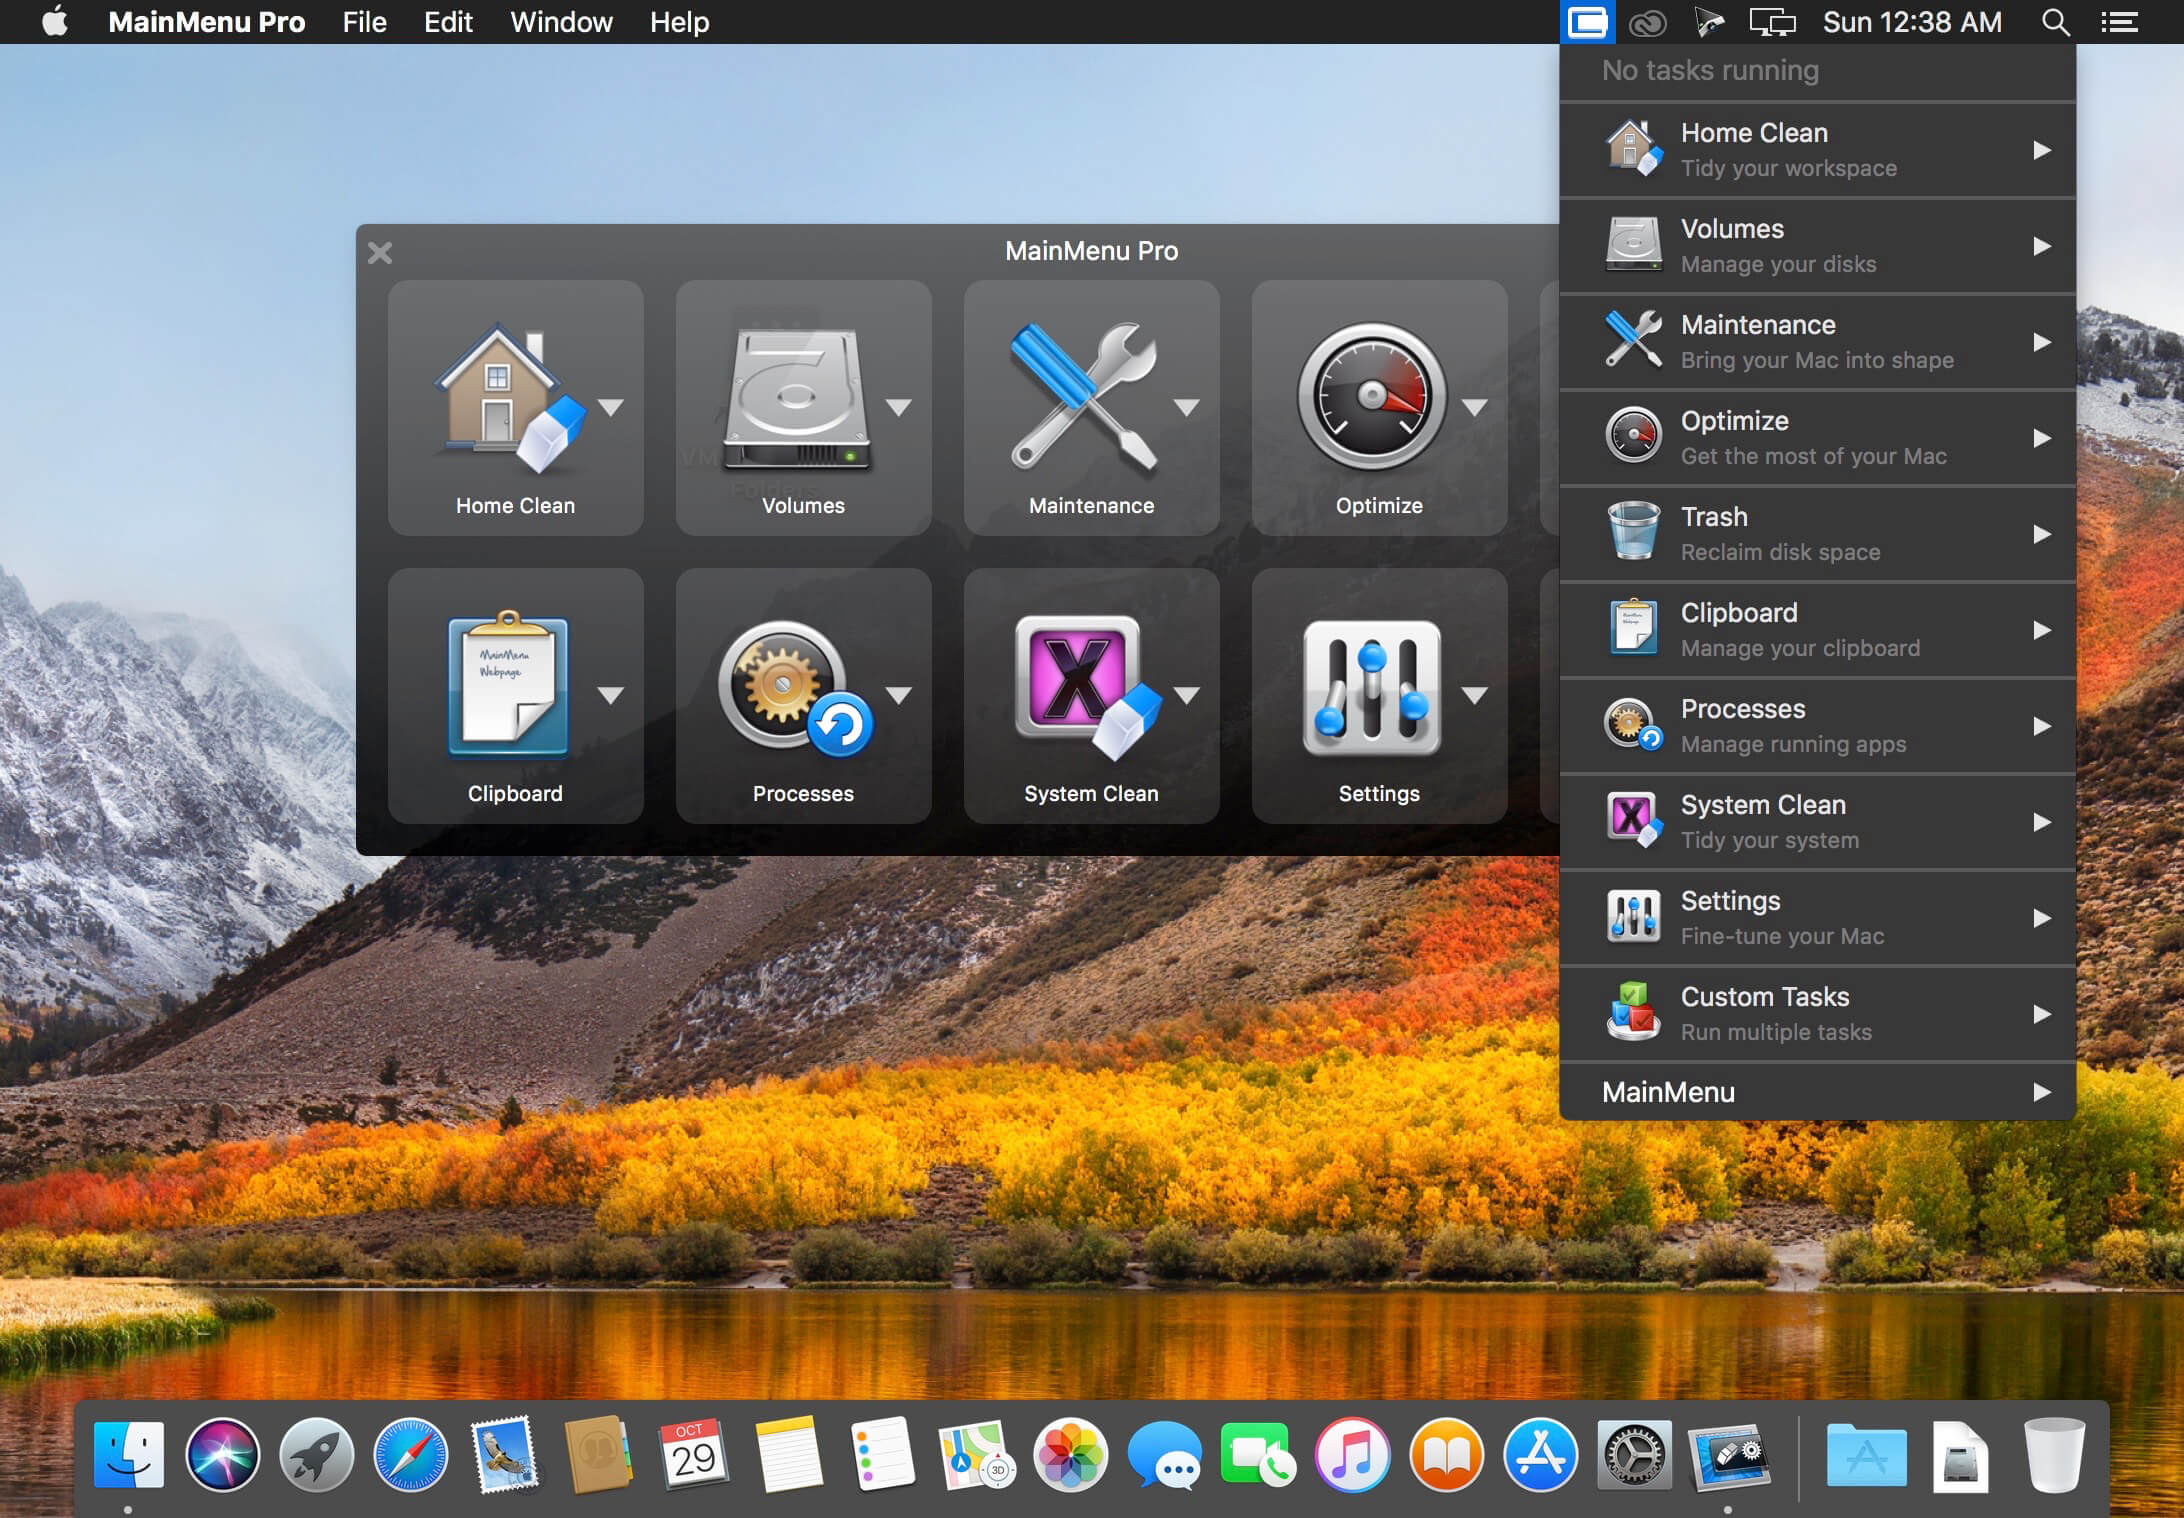Select Home Clean in the status menu
Image resolution: width=2184 pixels, height=1518 pixels.
click(1817, 150)
